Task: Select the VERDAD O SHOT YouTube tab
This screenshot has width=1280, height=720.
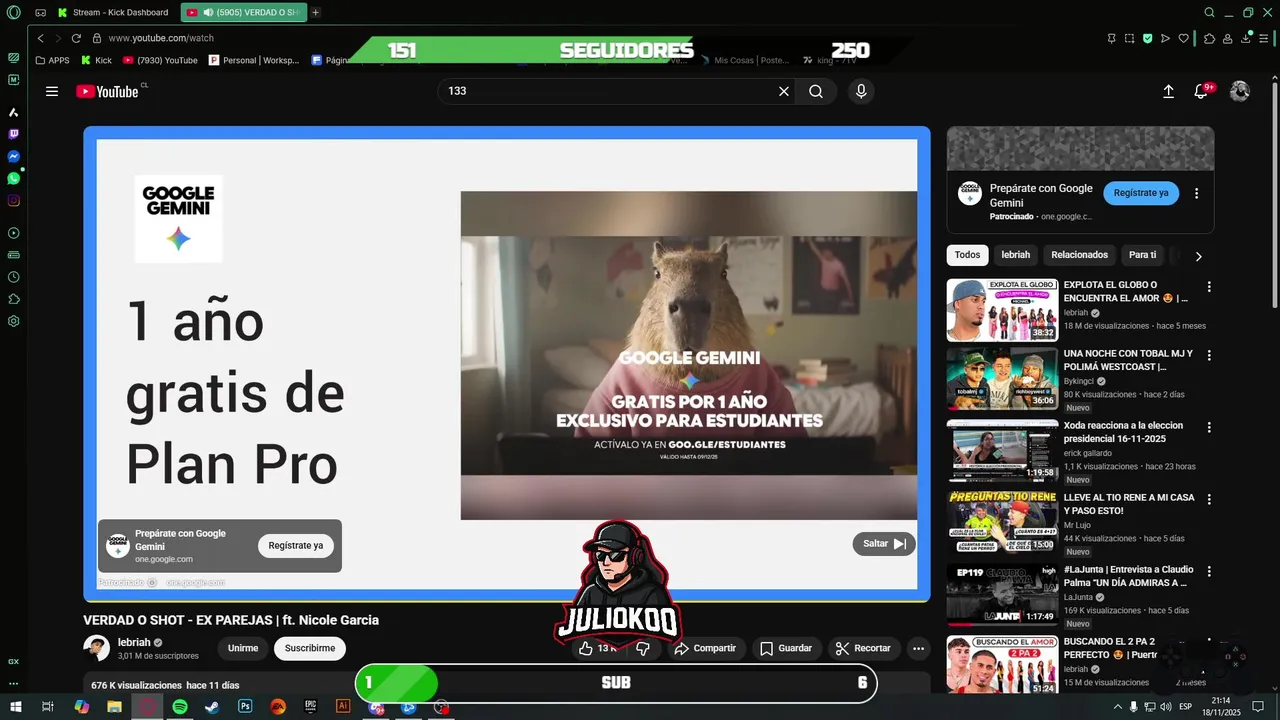Action: [243, 13]
